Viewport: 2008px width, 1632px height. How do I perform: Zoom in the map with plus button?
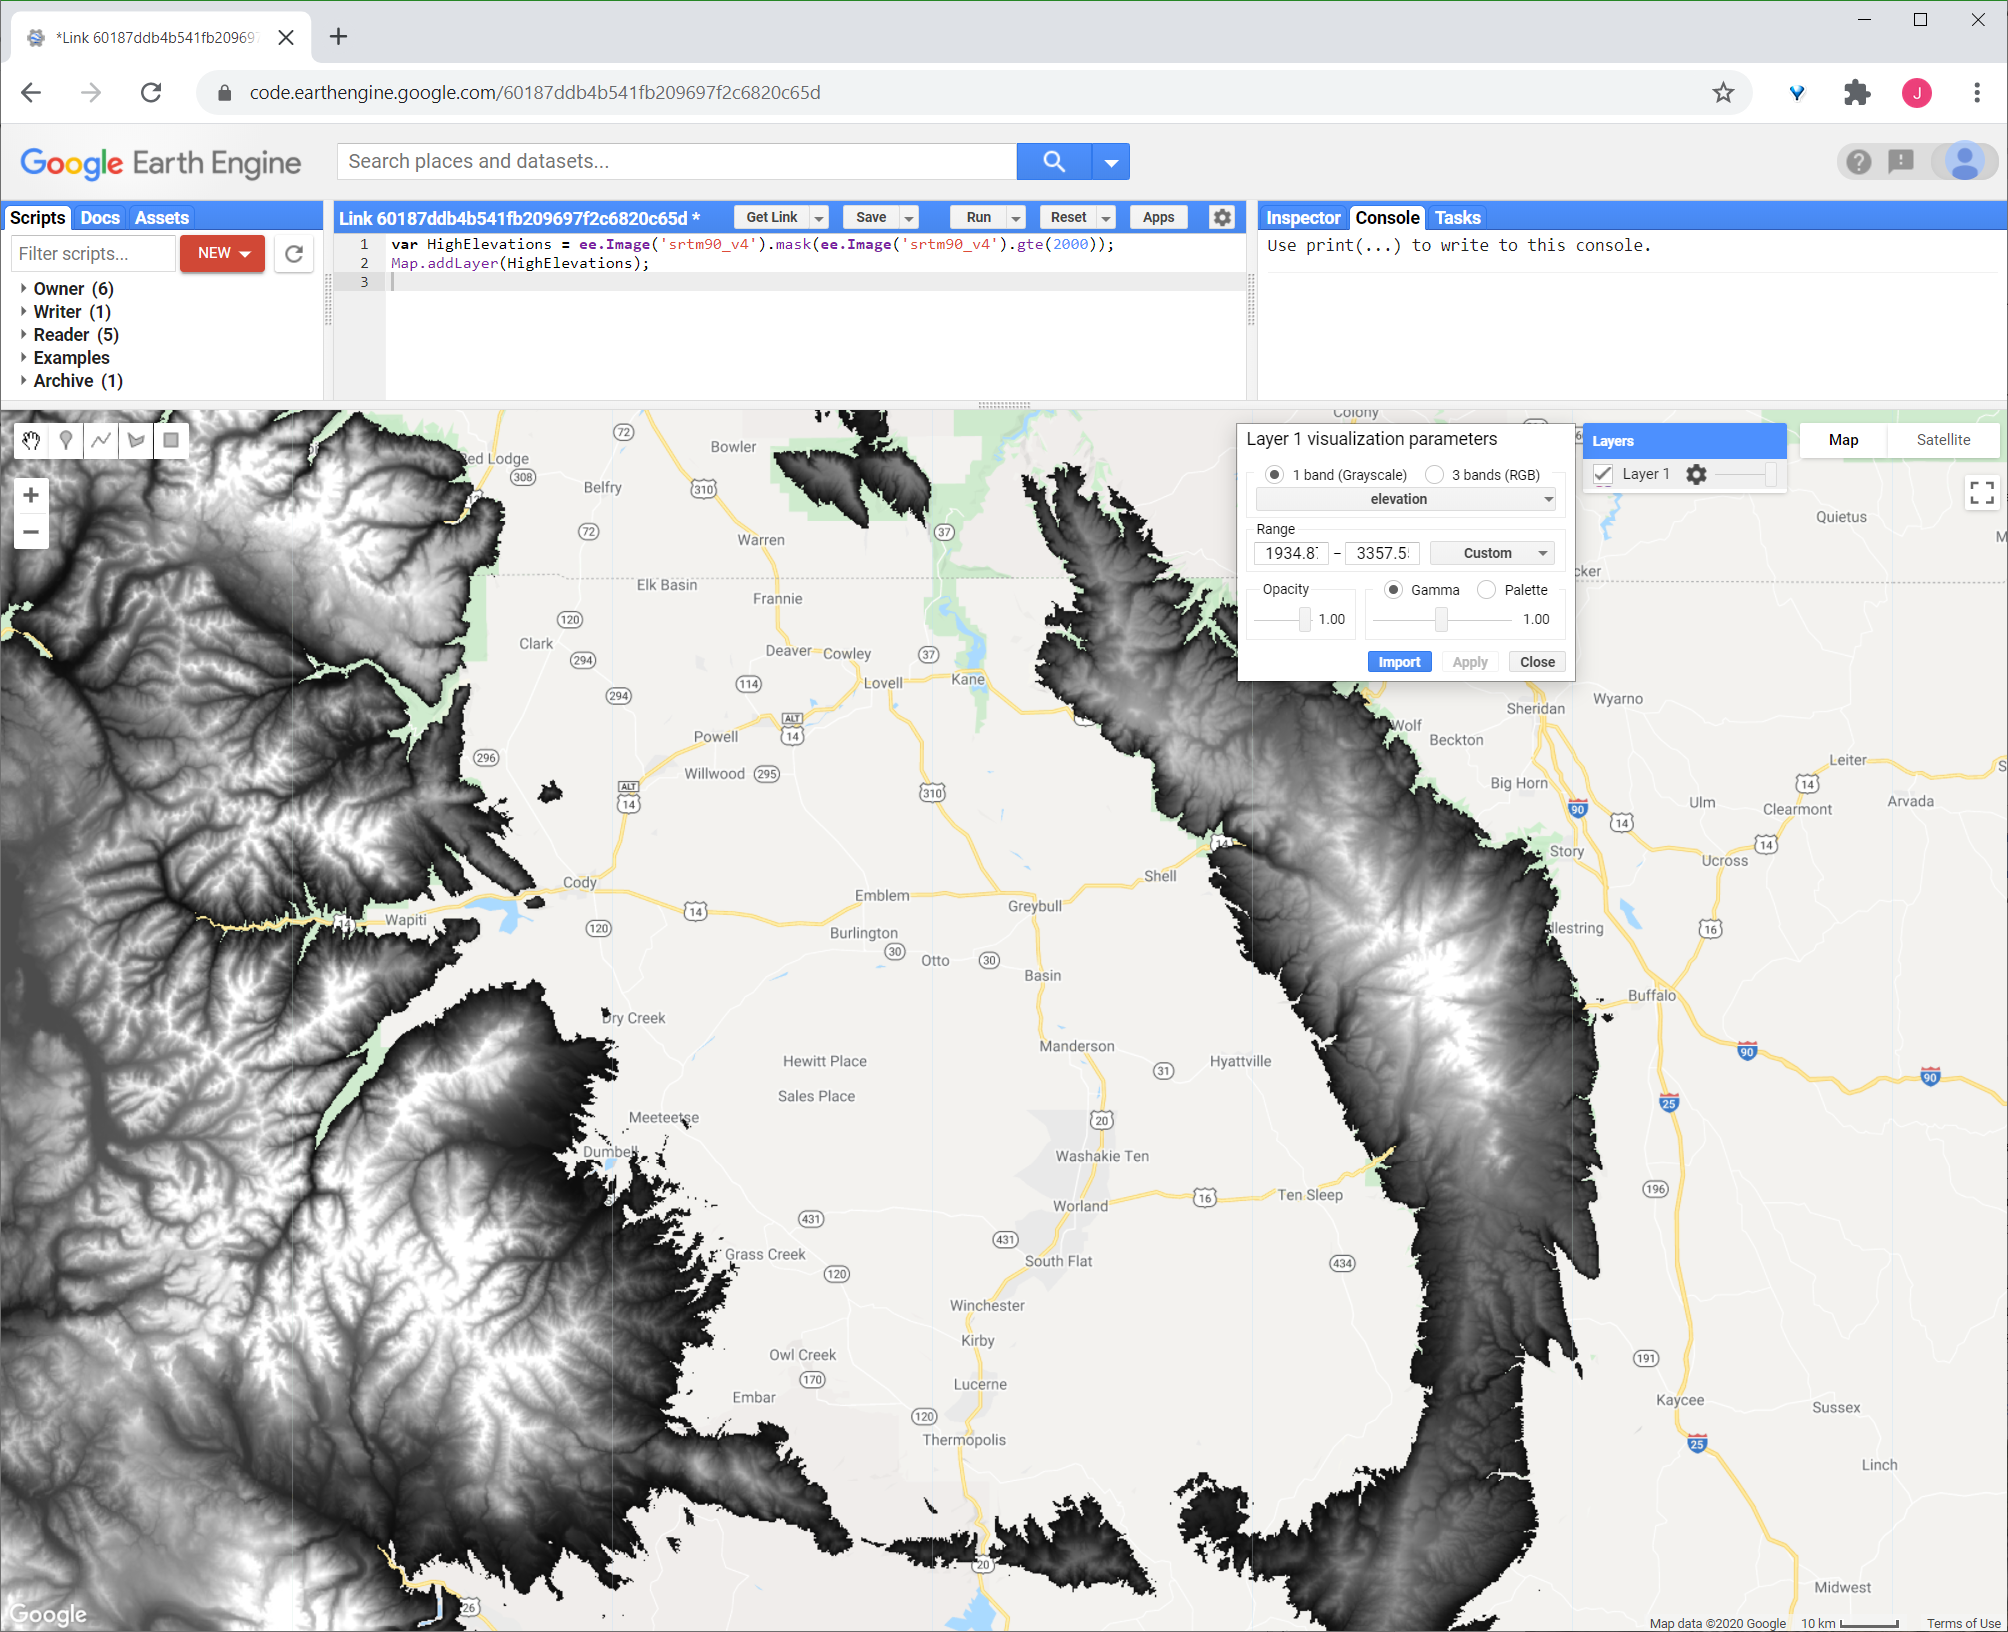click(31, 495)
